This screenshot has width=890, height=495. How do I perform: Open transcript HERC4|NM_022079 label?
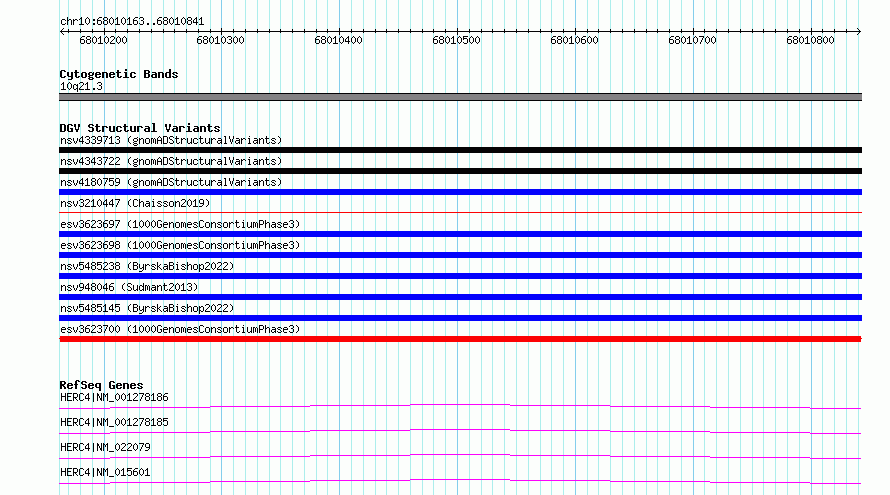[x=105, y=447]
